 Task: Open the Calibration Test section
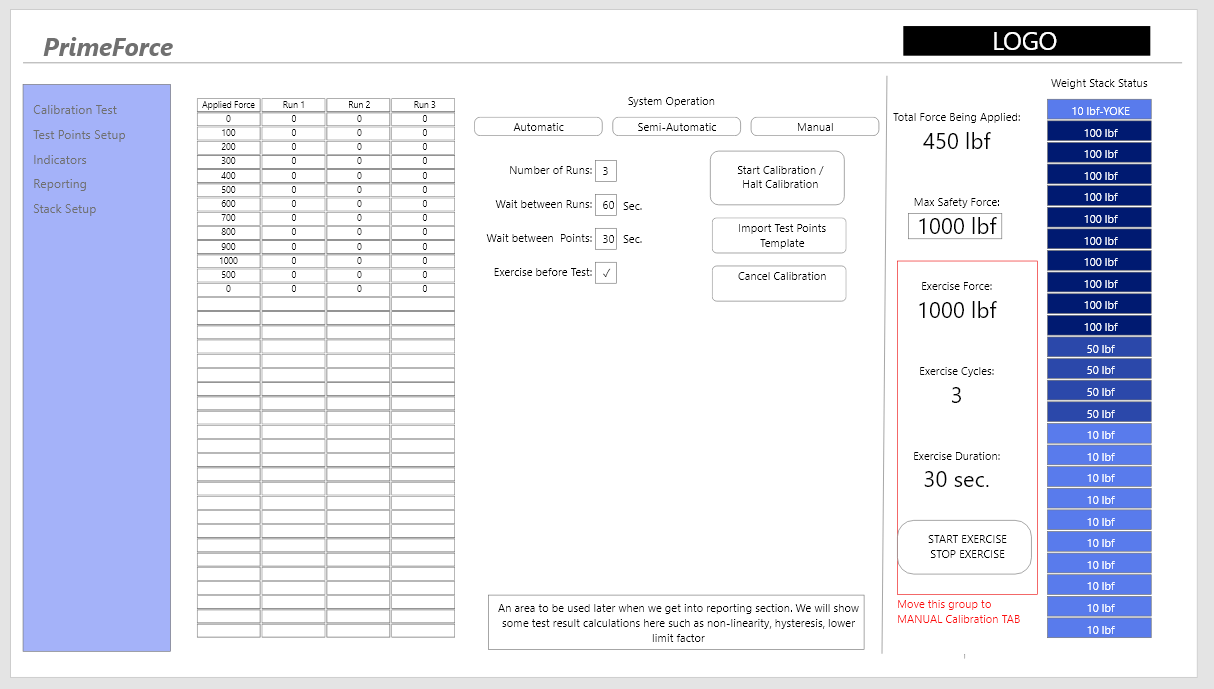(75, 110)
